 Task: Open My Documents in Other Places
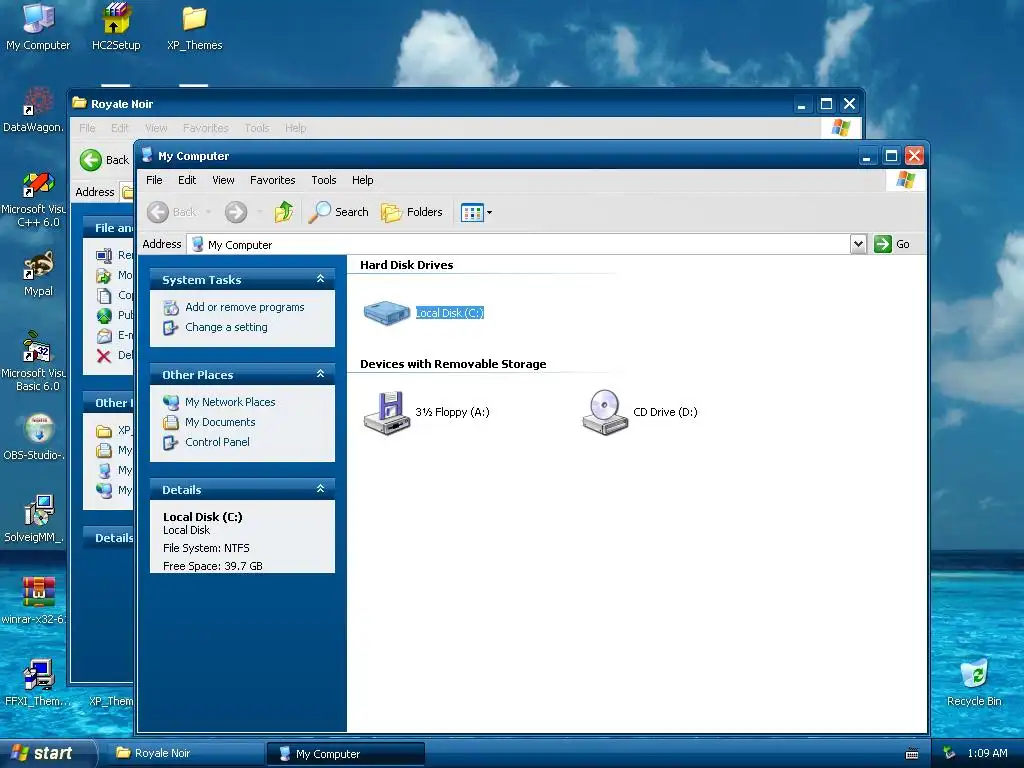pyautogui.click(x=220, y=423)
